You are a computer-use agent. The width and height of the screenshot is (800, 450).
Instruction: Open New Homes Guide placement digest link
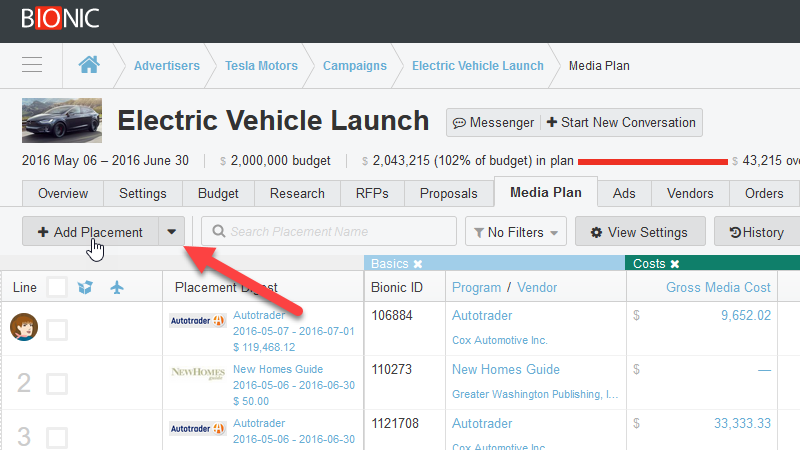278,369
